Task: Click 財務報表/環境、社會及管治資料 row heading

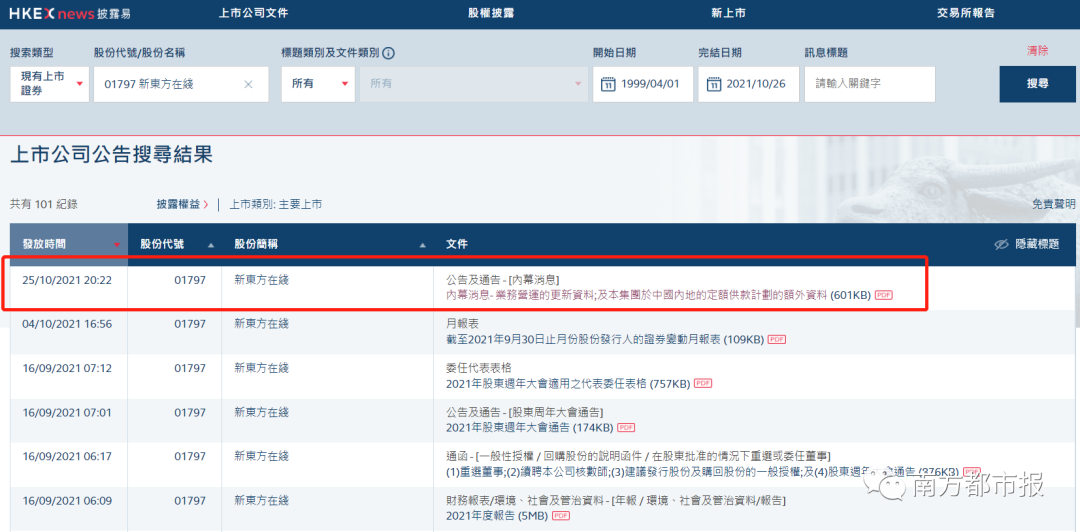Action: pos(616,500)
